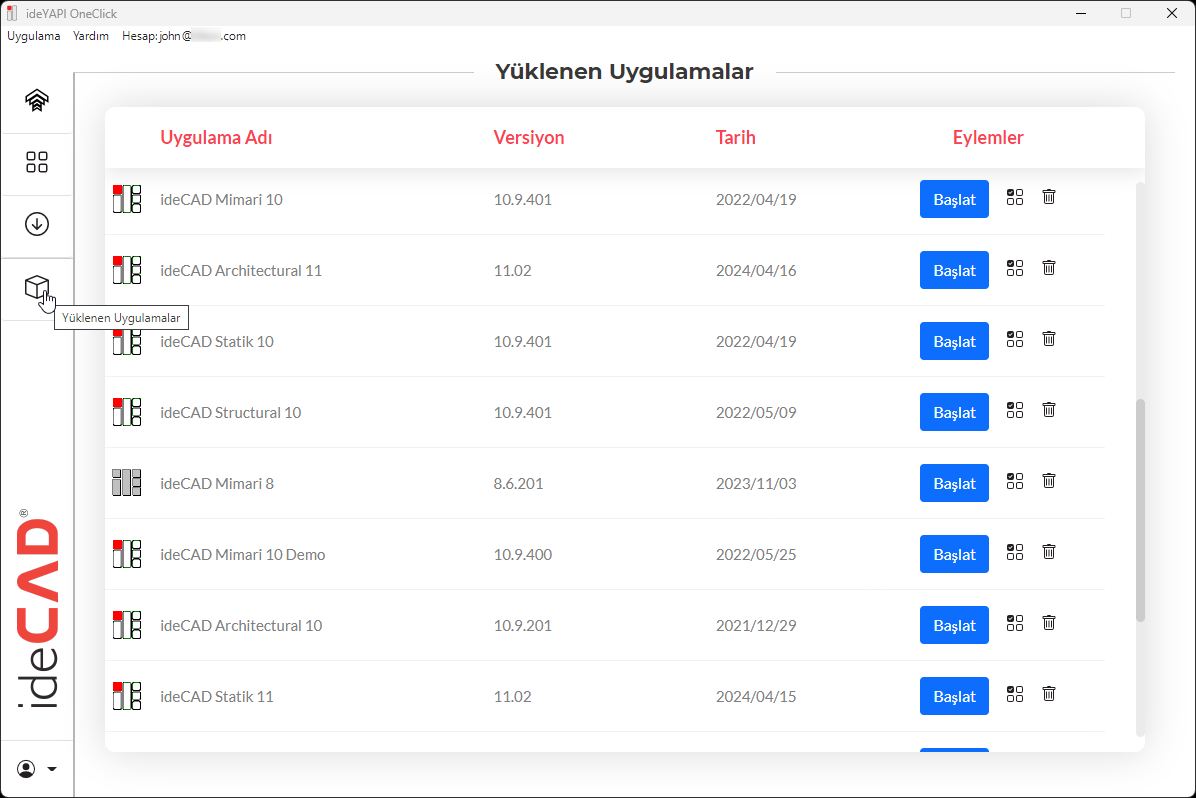Open the home page sidebar icon
The height and width of the screenshot is (798, 1196).
click(x=37, y=100)
